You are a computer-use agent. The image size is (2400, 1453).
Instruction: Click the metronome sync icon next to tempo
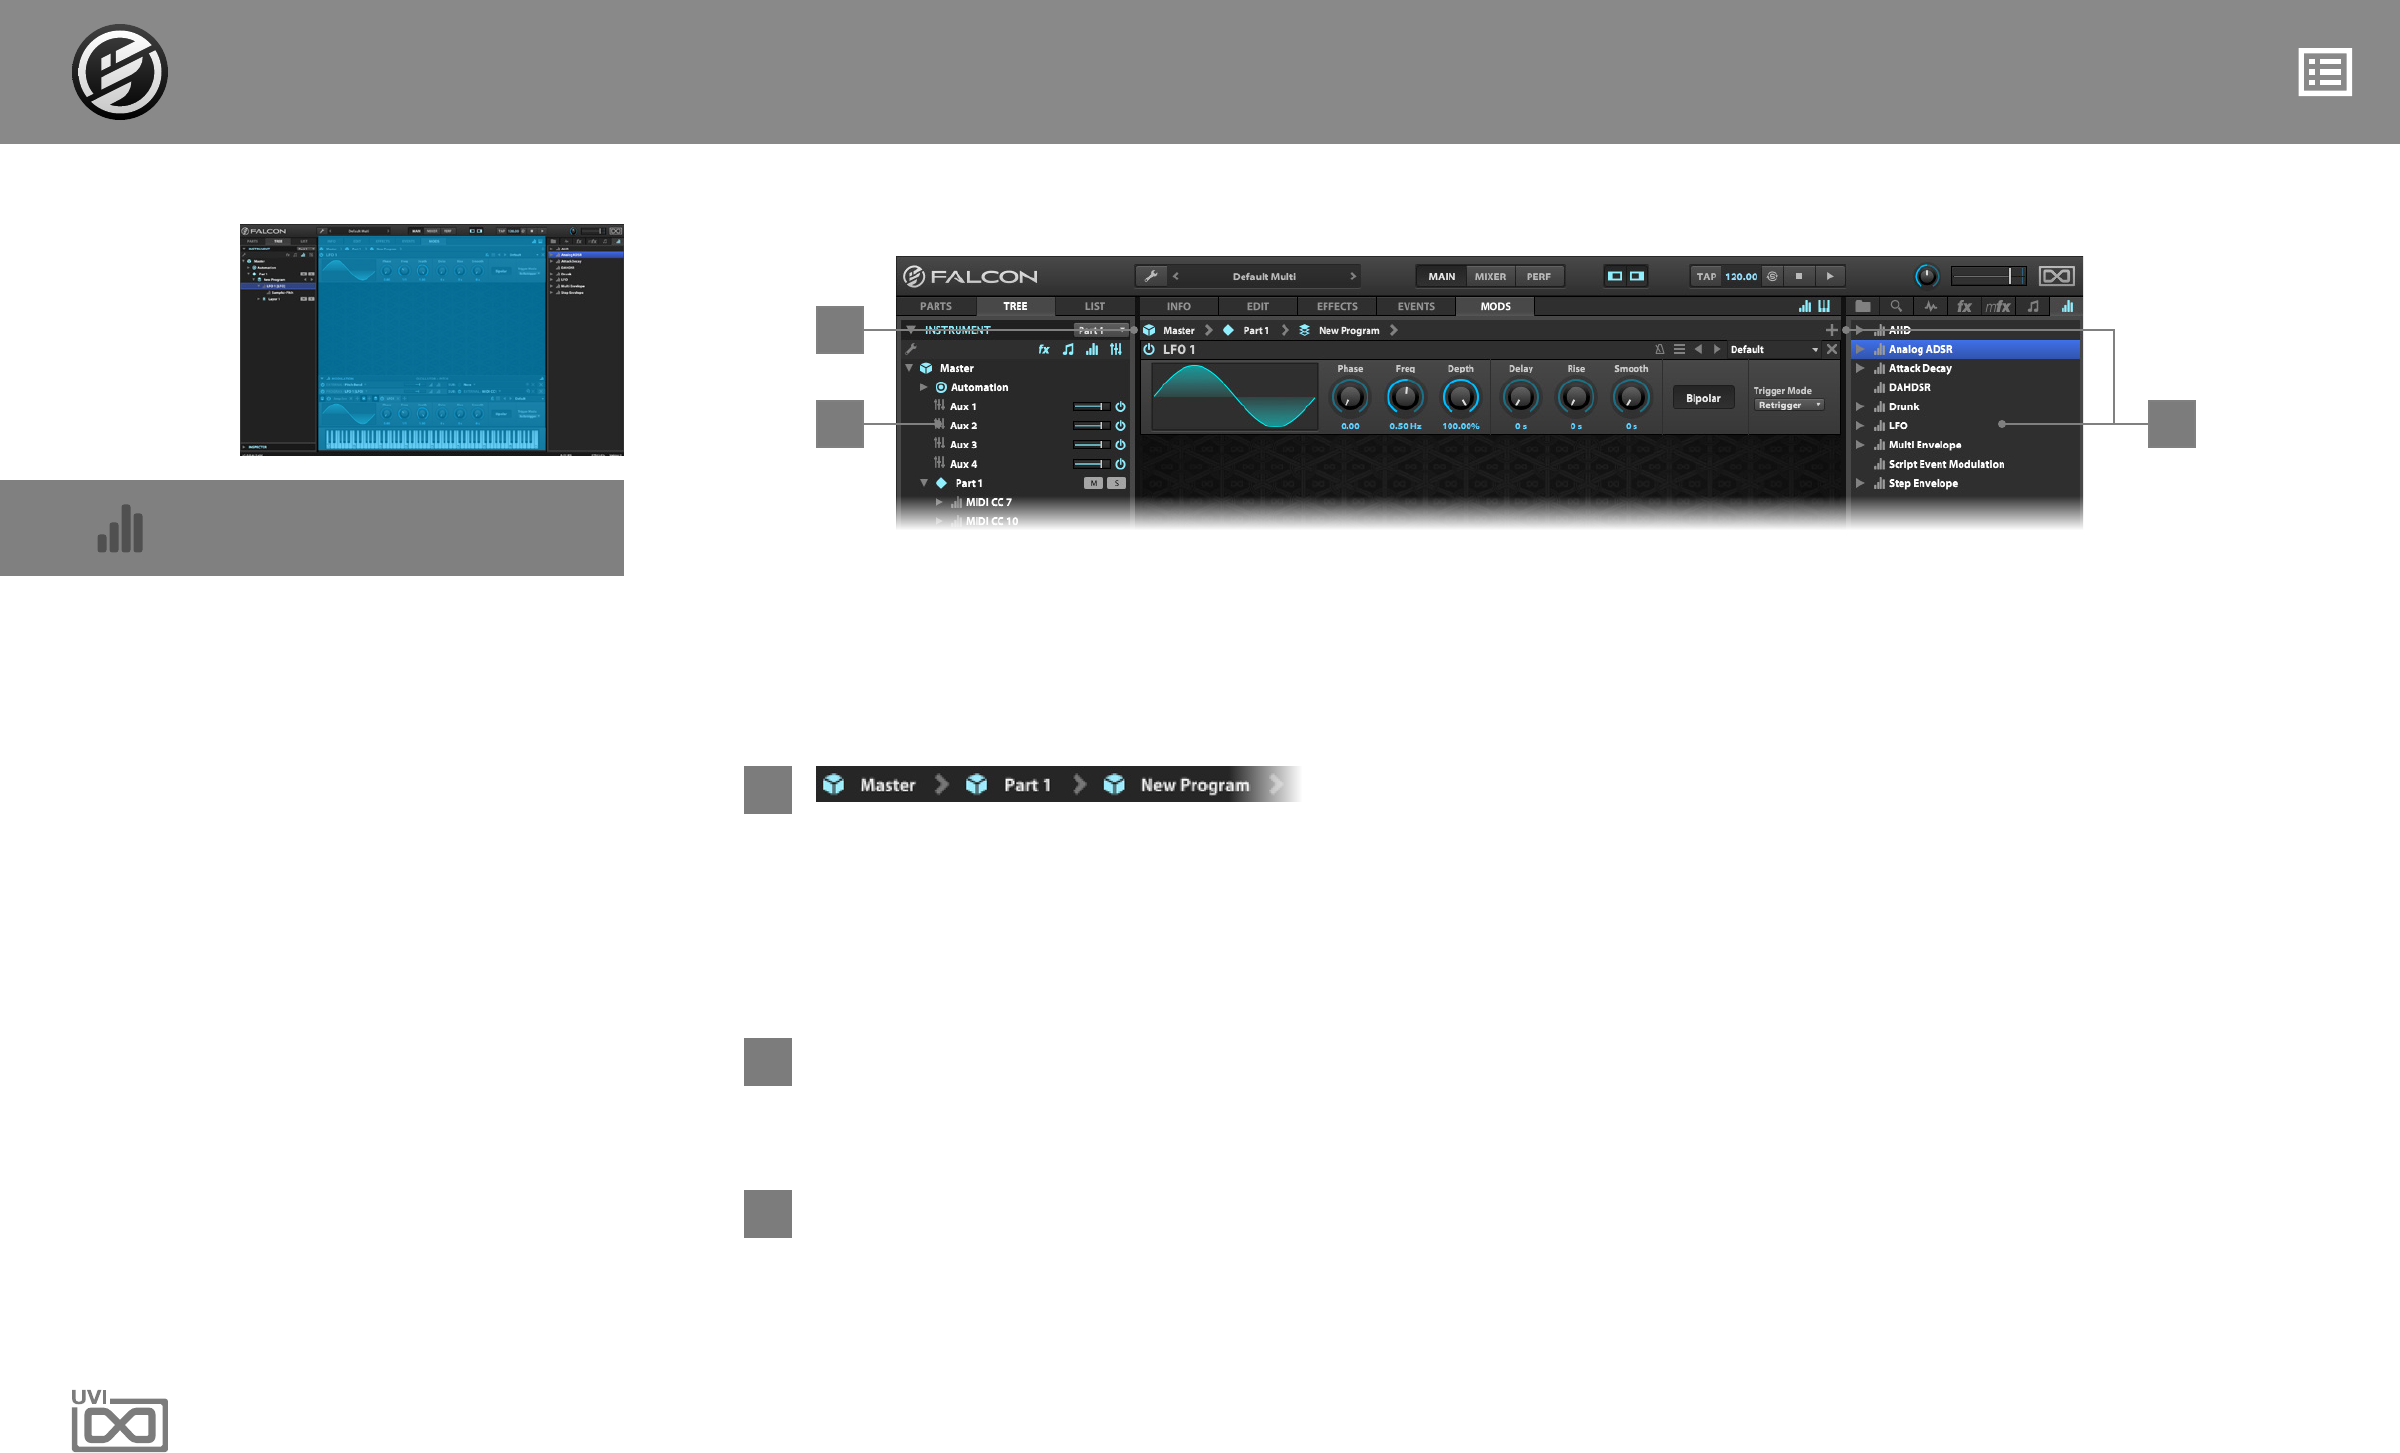pyautogui.click(x=1772, y=277)
